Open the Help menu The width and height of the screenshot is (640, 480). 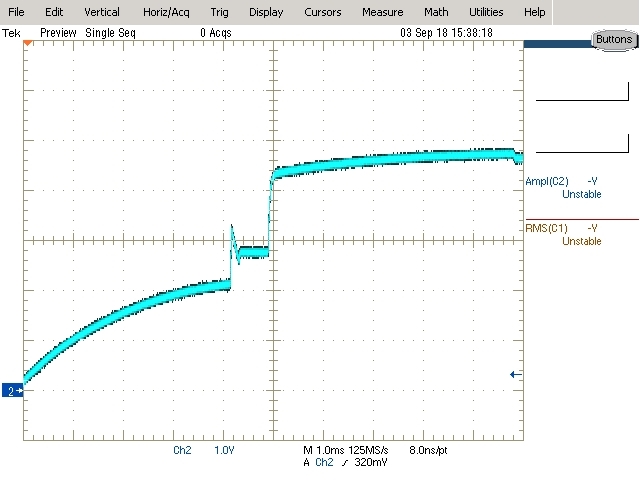pos(535,12)
